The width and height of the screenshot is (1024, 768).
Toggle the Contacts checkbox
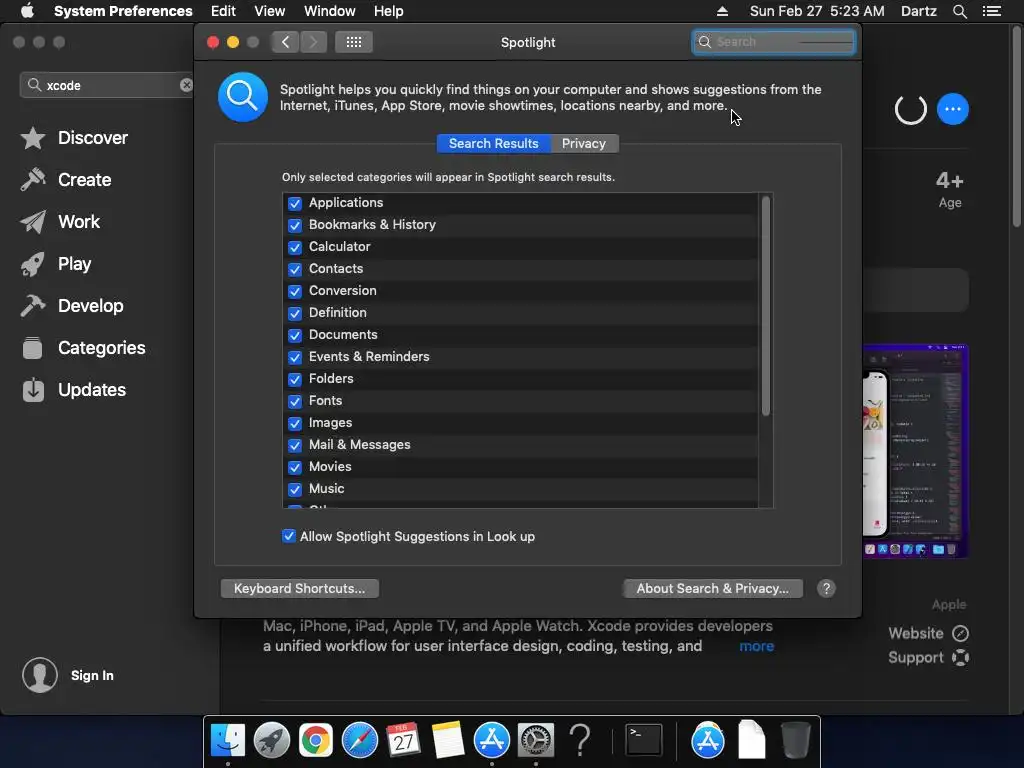[295, 269]
